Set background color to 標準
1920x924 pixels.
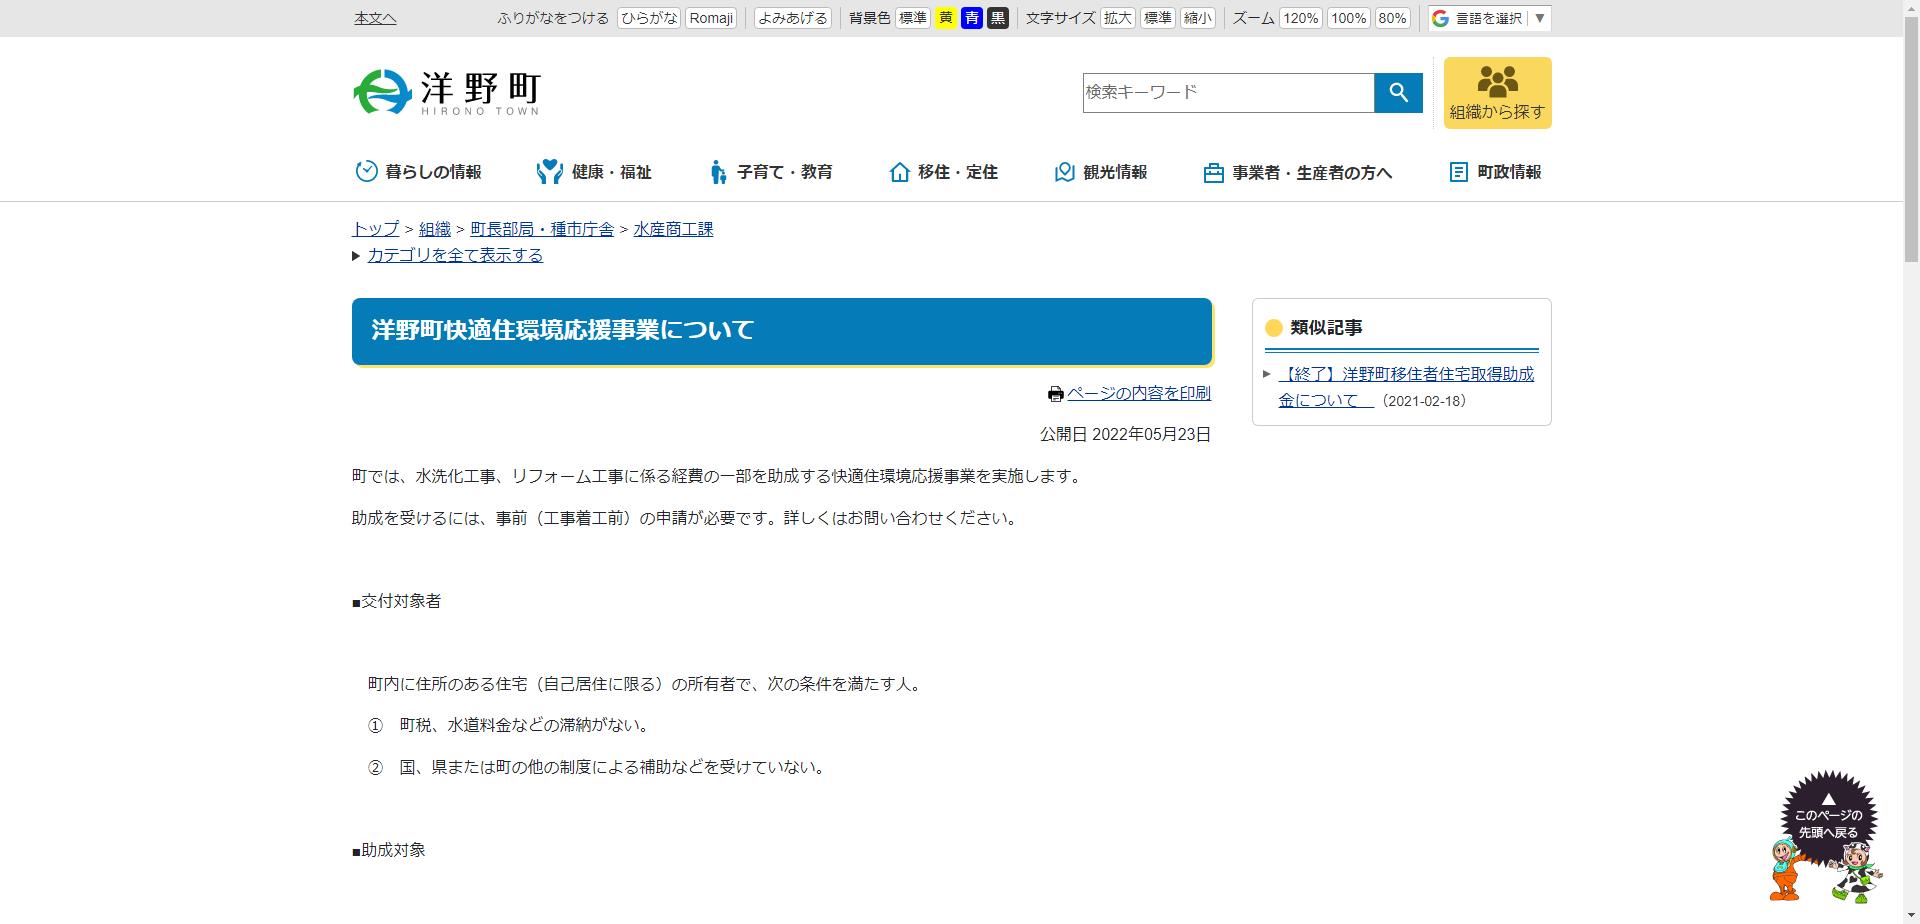tap(912, 18)
